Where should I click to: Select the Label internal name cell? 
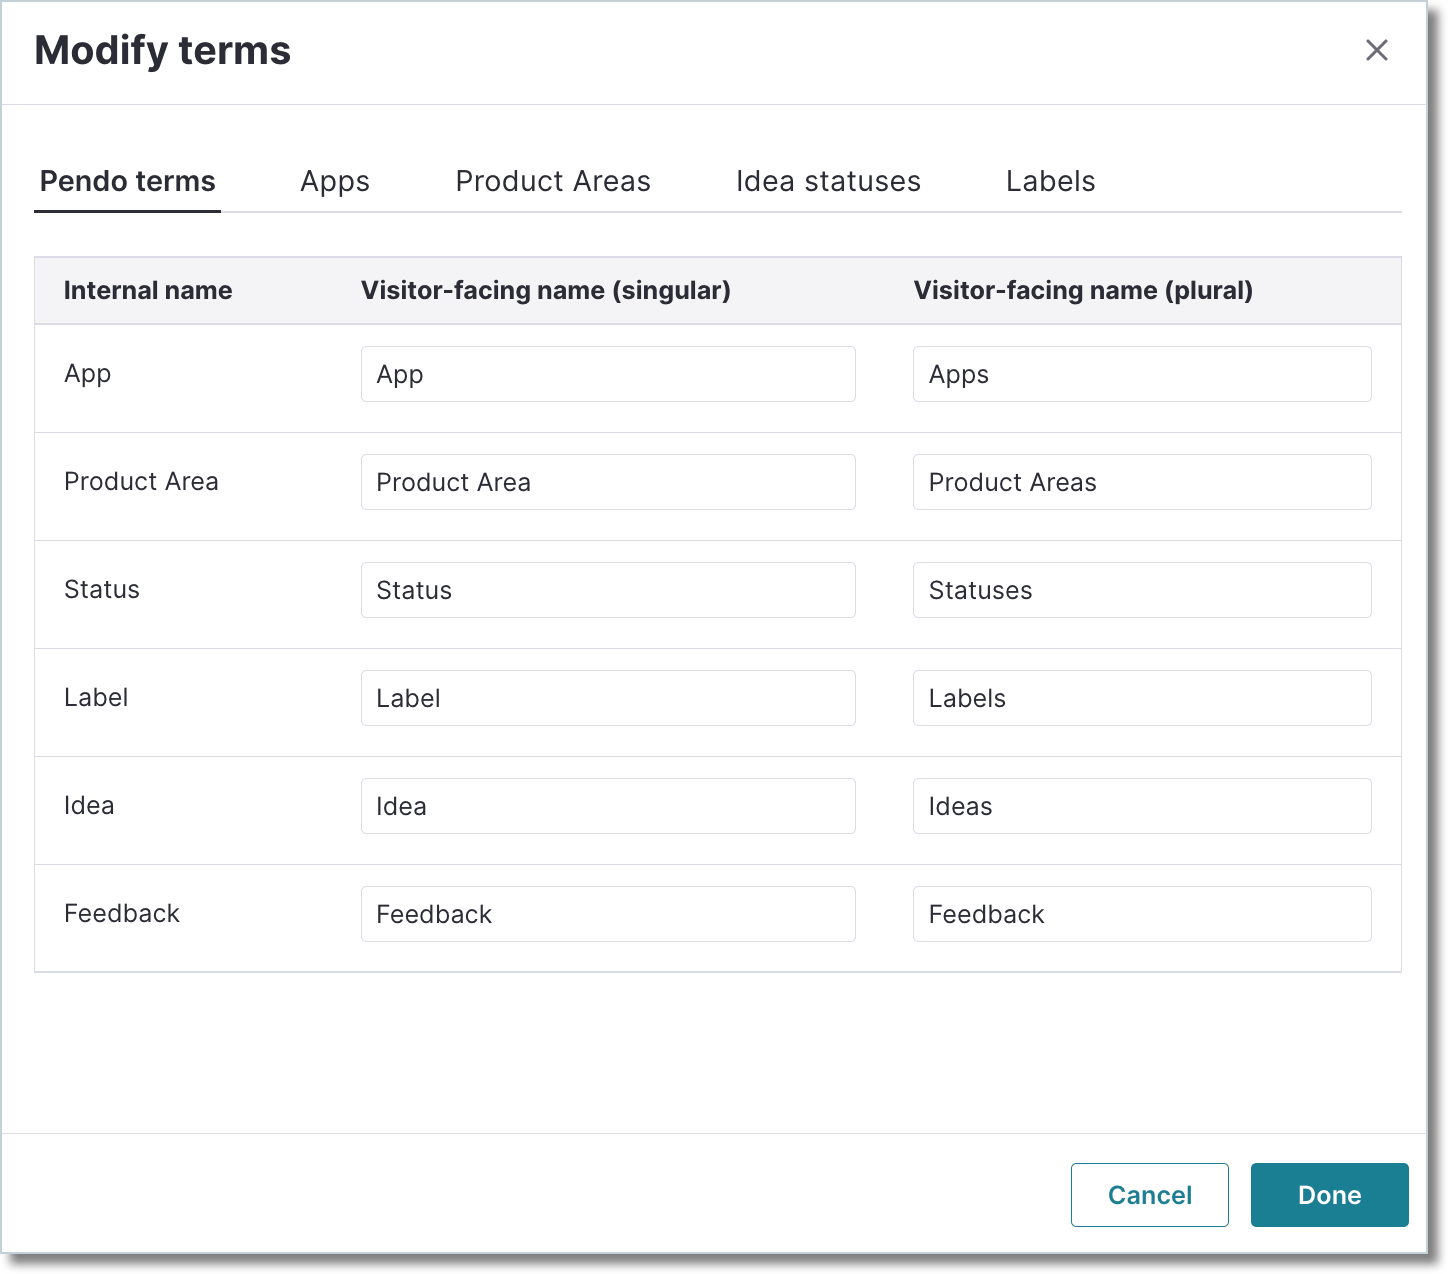pyautogui.click(x=96, y=698)
